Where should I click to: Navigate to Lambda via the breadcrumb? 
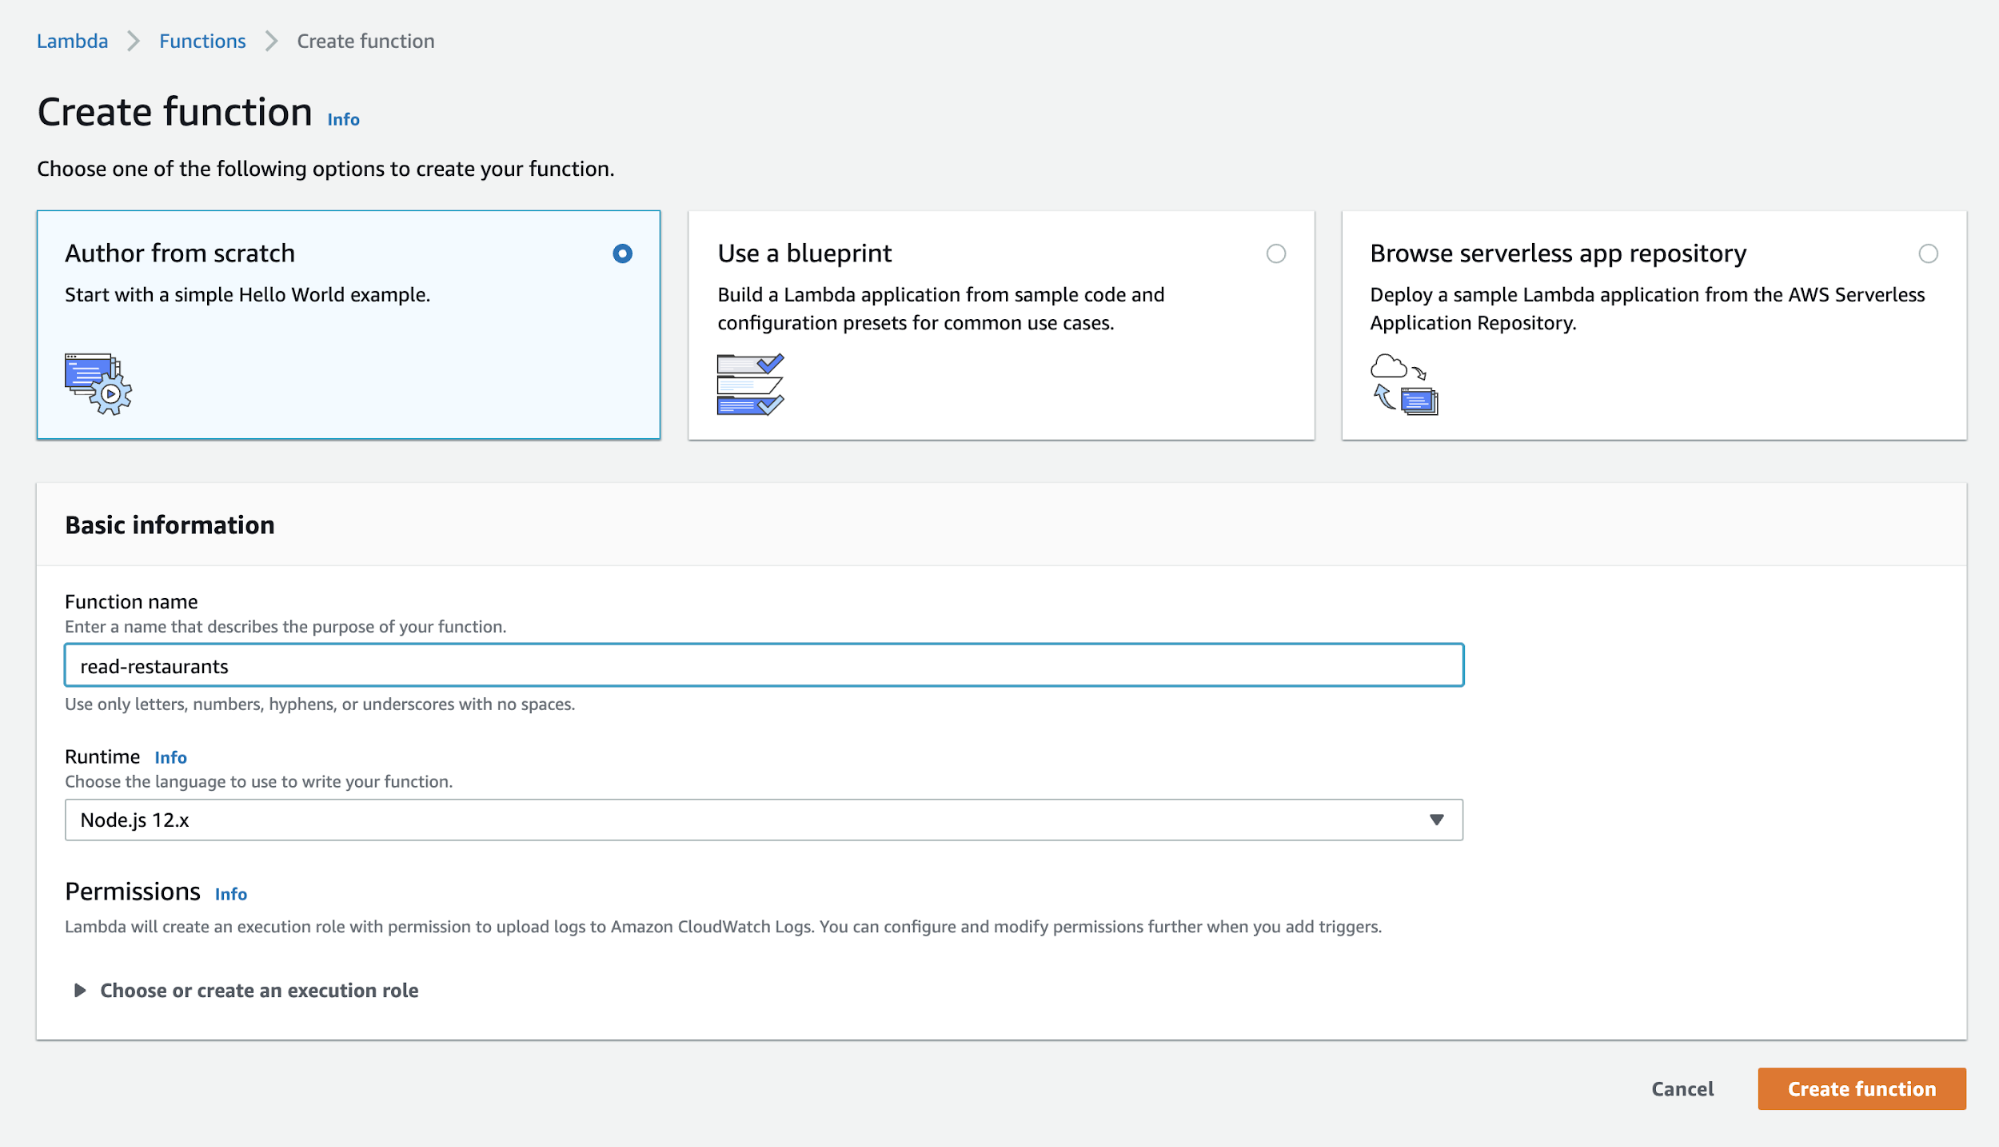tap(71, 41)
